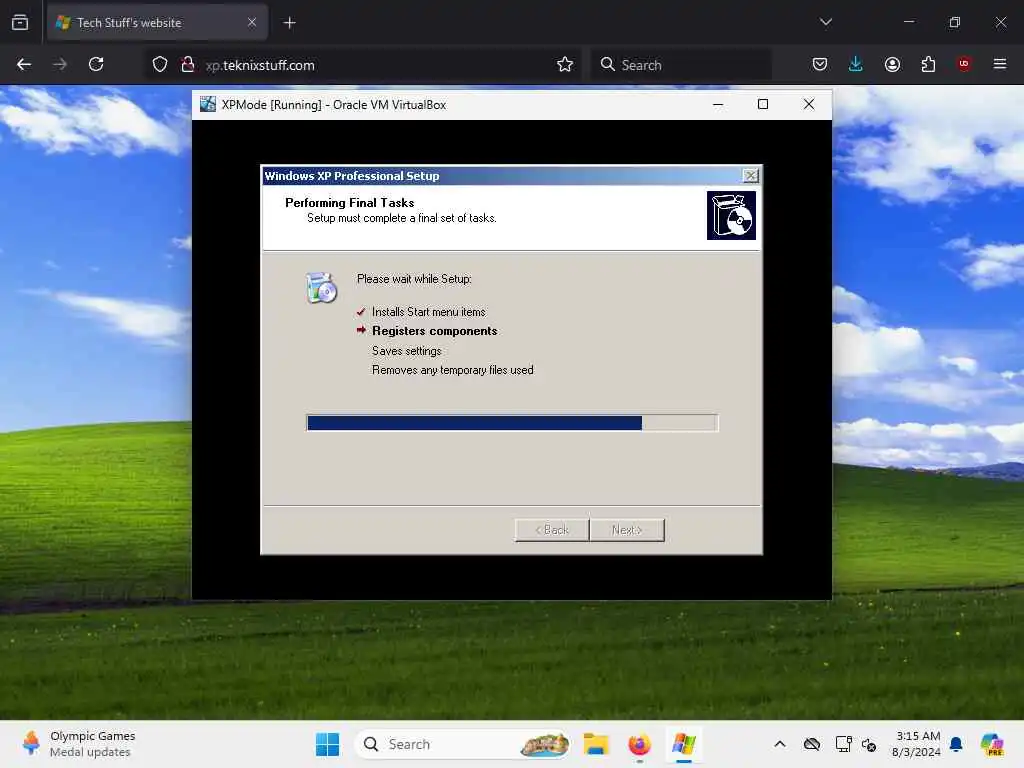Click the Next button in setup

tap(627, 530)
